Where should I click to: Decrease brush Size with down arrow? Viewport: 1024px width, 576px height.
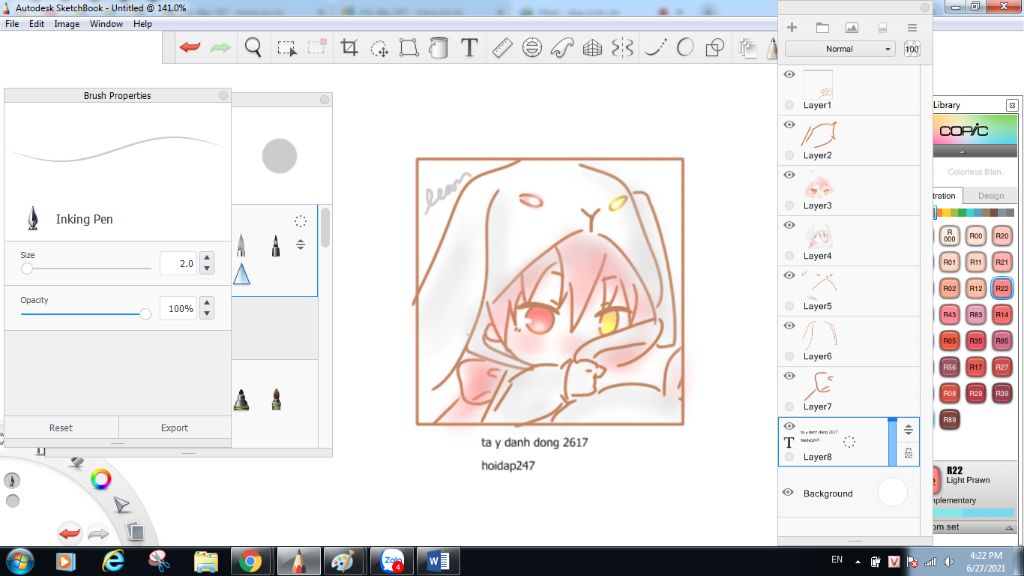click(x=207, y=268)
